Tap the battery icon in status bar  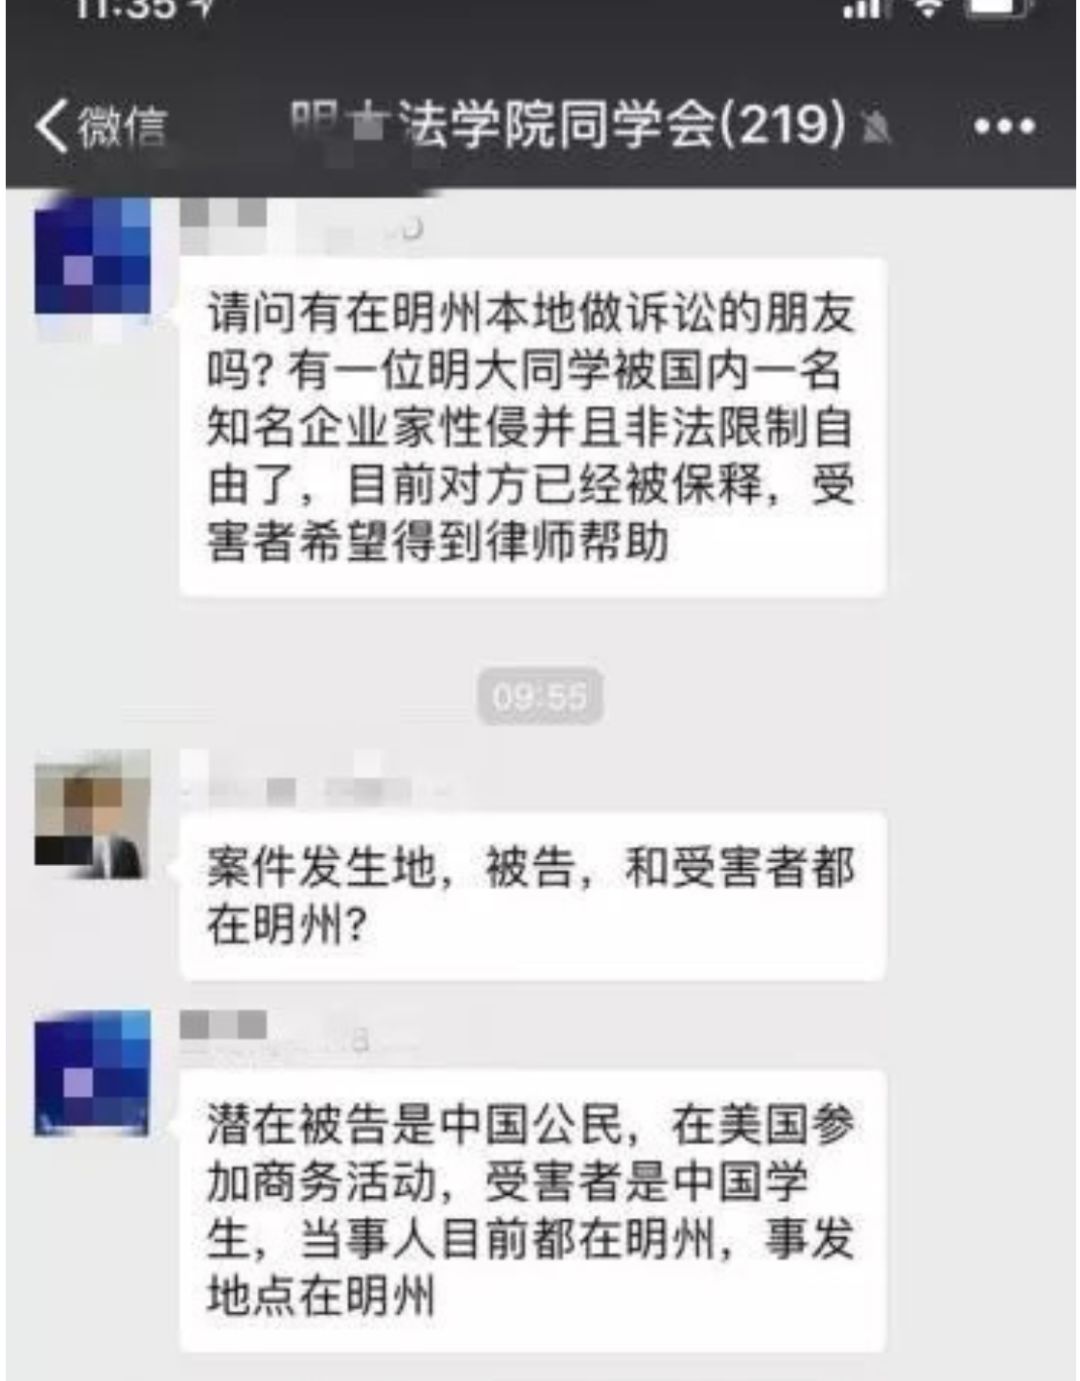tap(994, 8)
